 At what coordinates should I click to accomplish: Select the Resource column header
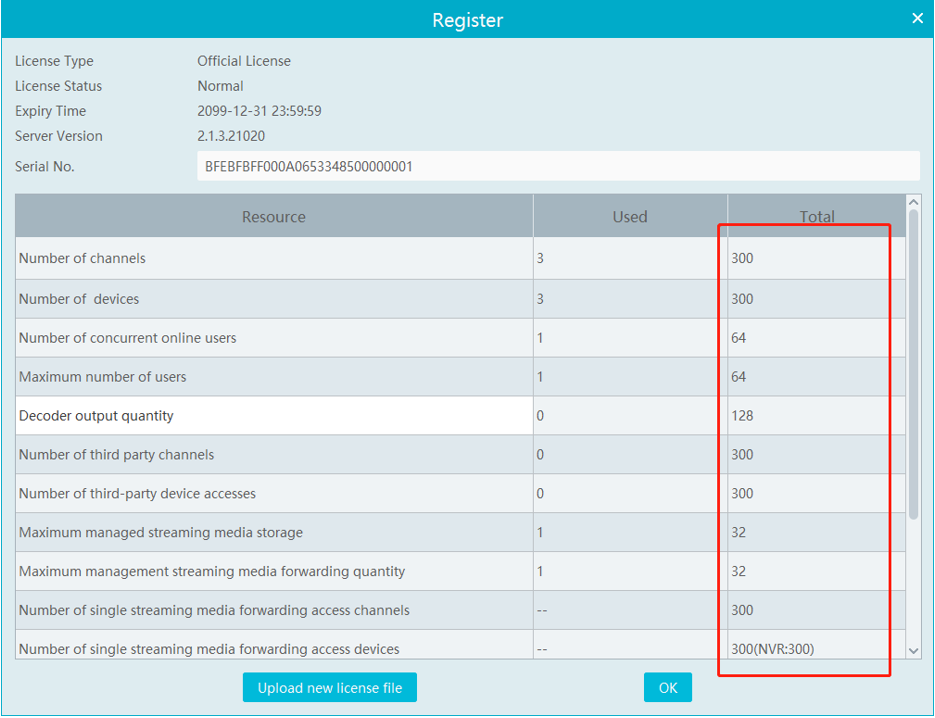(274, 217)
